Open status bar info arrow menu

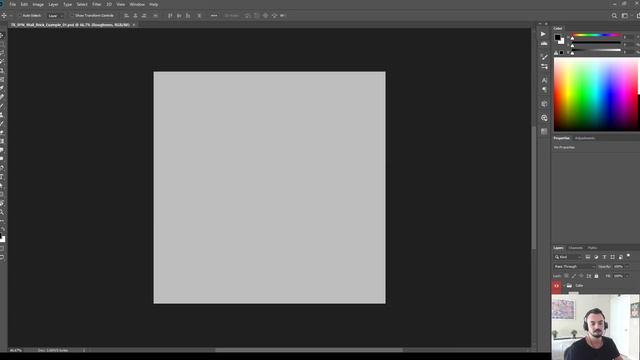(x=84, y=350)
